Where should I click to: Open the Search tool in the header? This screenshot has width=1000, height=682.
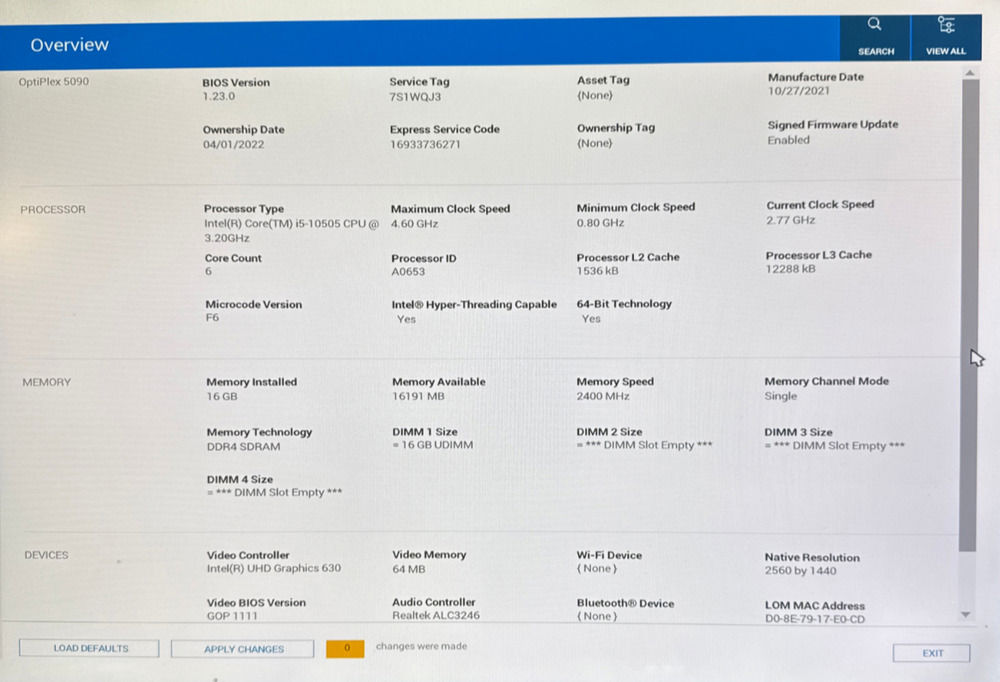[875, 37]
